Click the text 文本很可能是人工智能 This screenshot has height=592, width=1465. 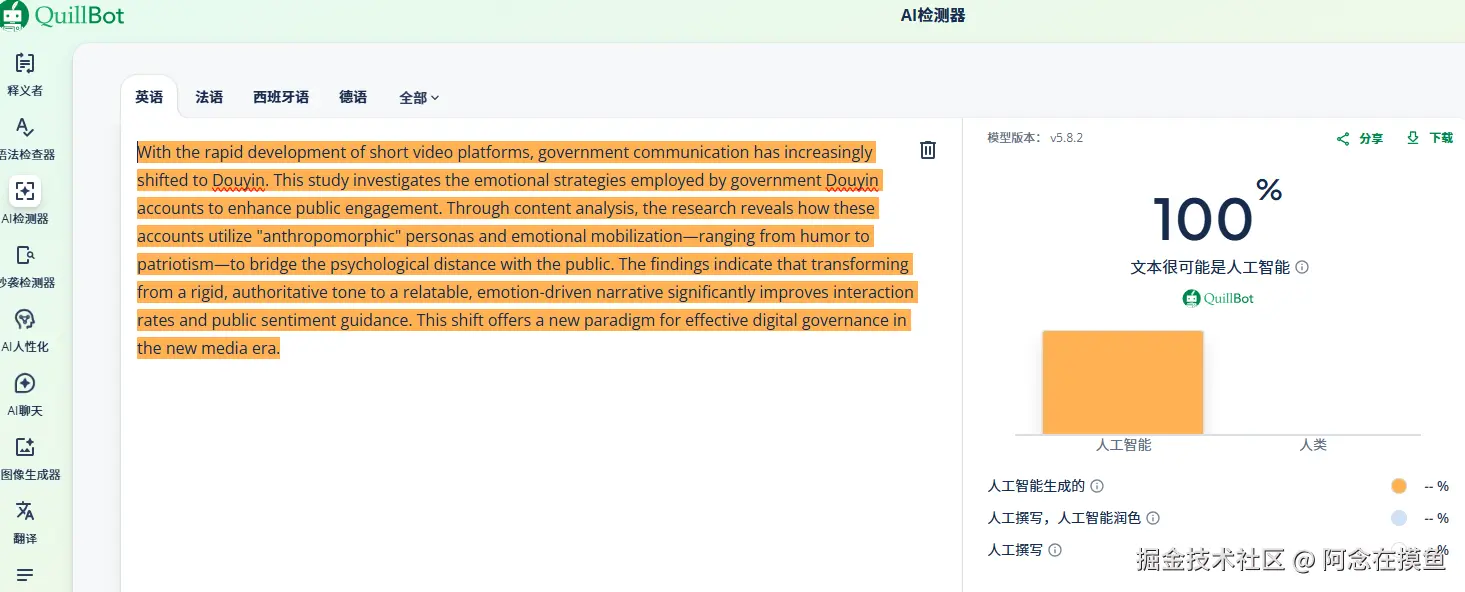point(1210,267)
